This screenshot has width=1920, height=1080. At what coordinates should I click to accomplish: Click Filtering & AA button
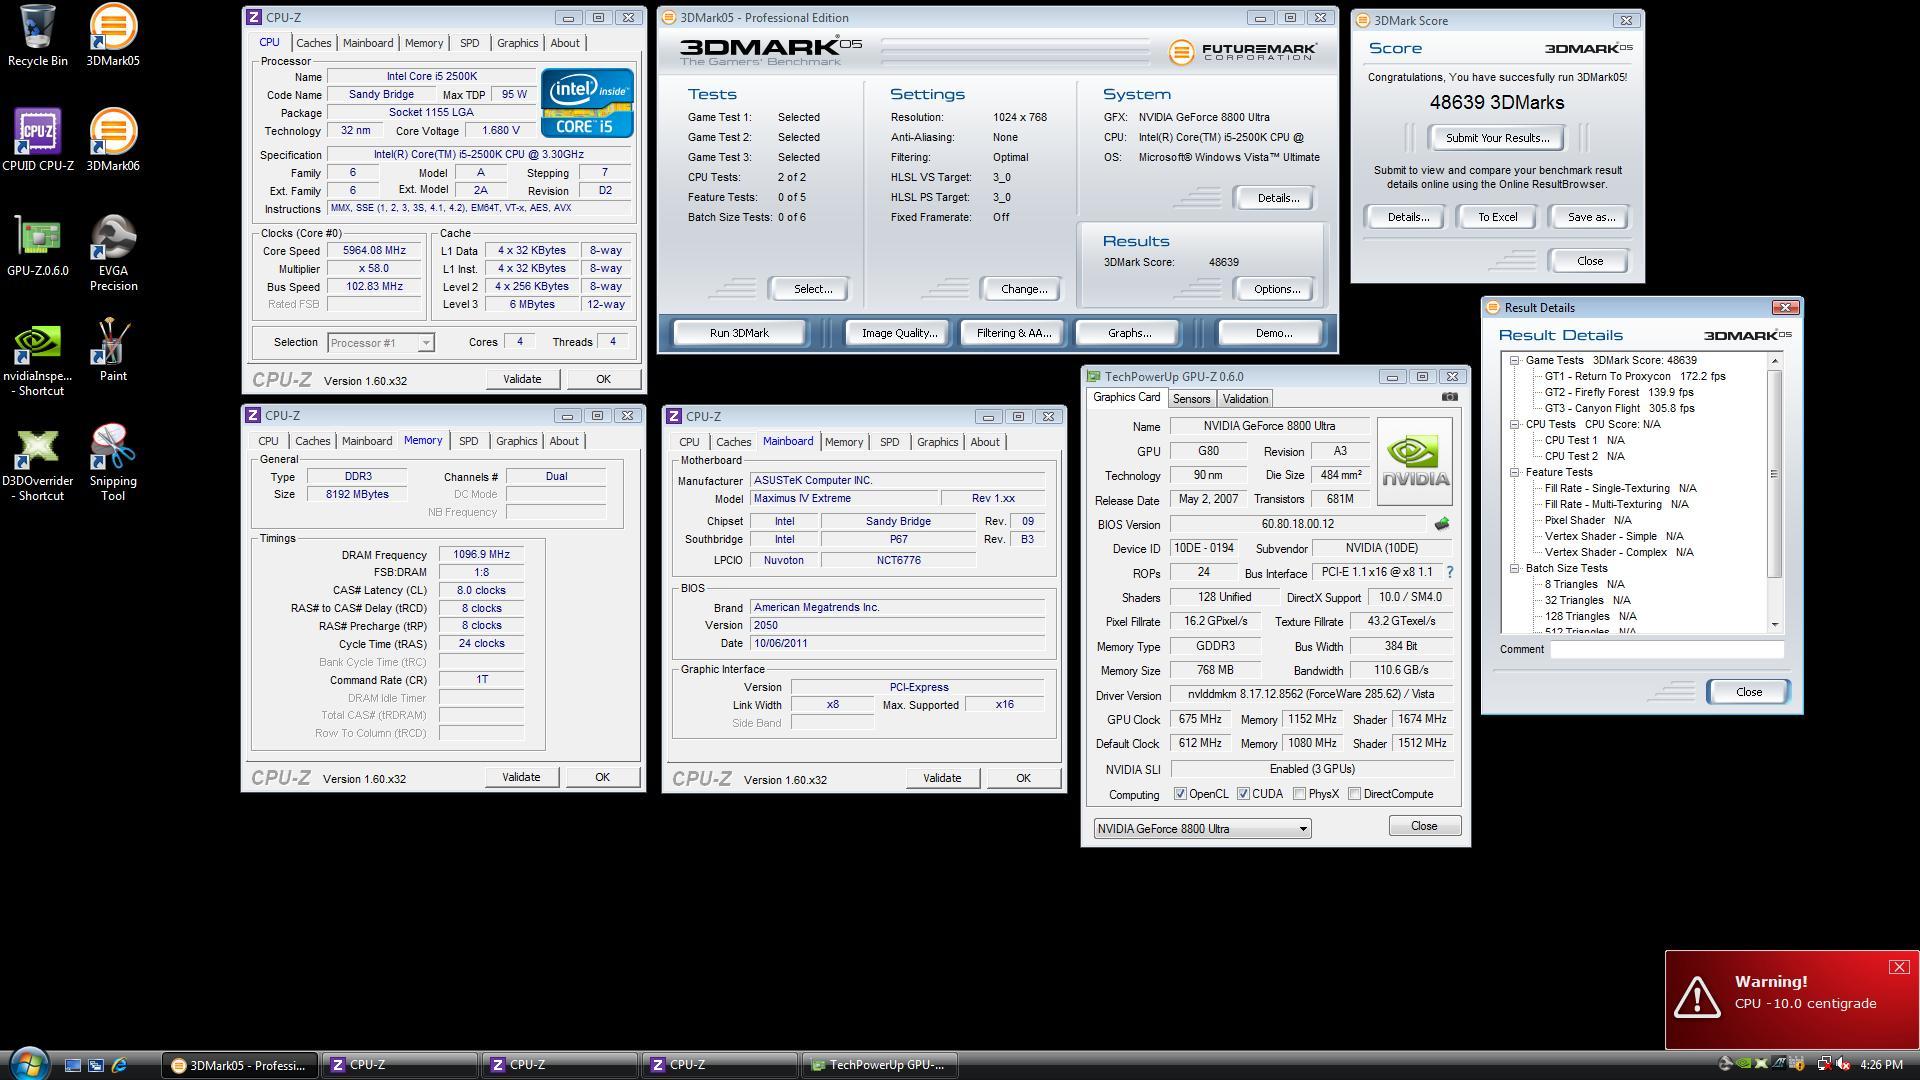[1014, 333]
